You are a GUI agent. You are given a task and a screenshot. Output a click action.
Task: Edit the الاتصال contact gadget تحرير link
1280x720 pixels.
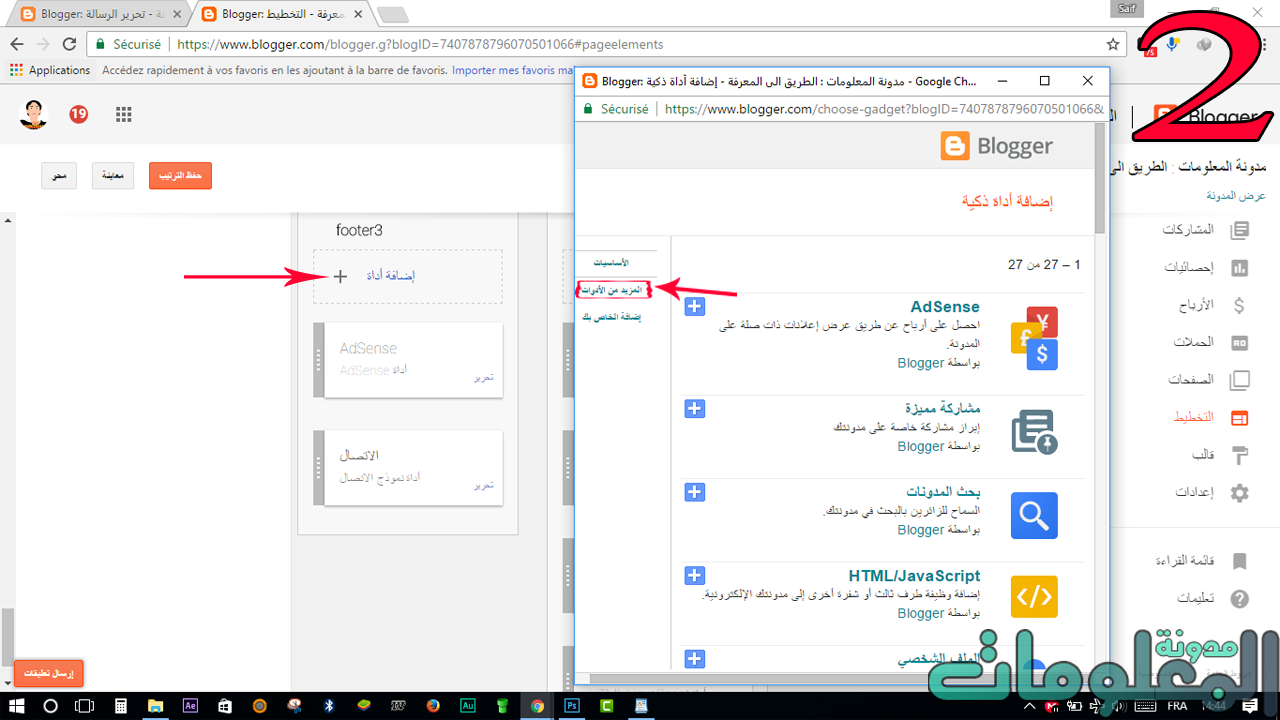tap(483, 485)
